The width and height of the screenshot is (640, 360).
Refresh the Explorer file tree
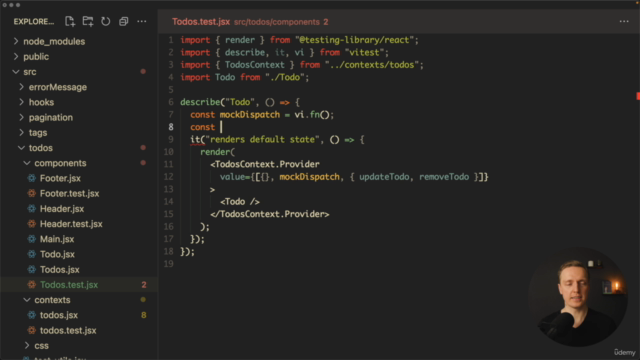coord(106,21)
